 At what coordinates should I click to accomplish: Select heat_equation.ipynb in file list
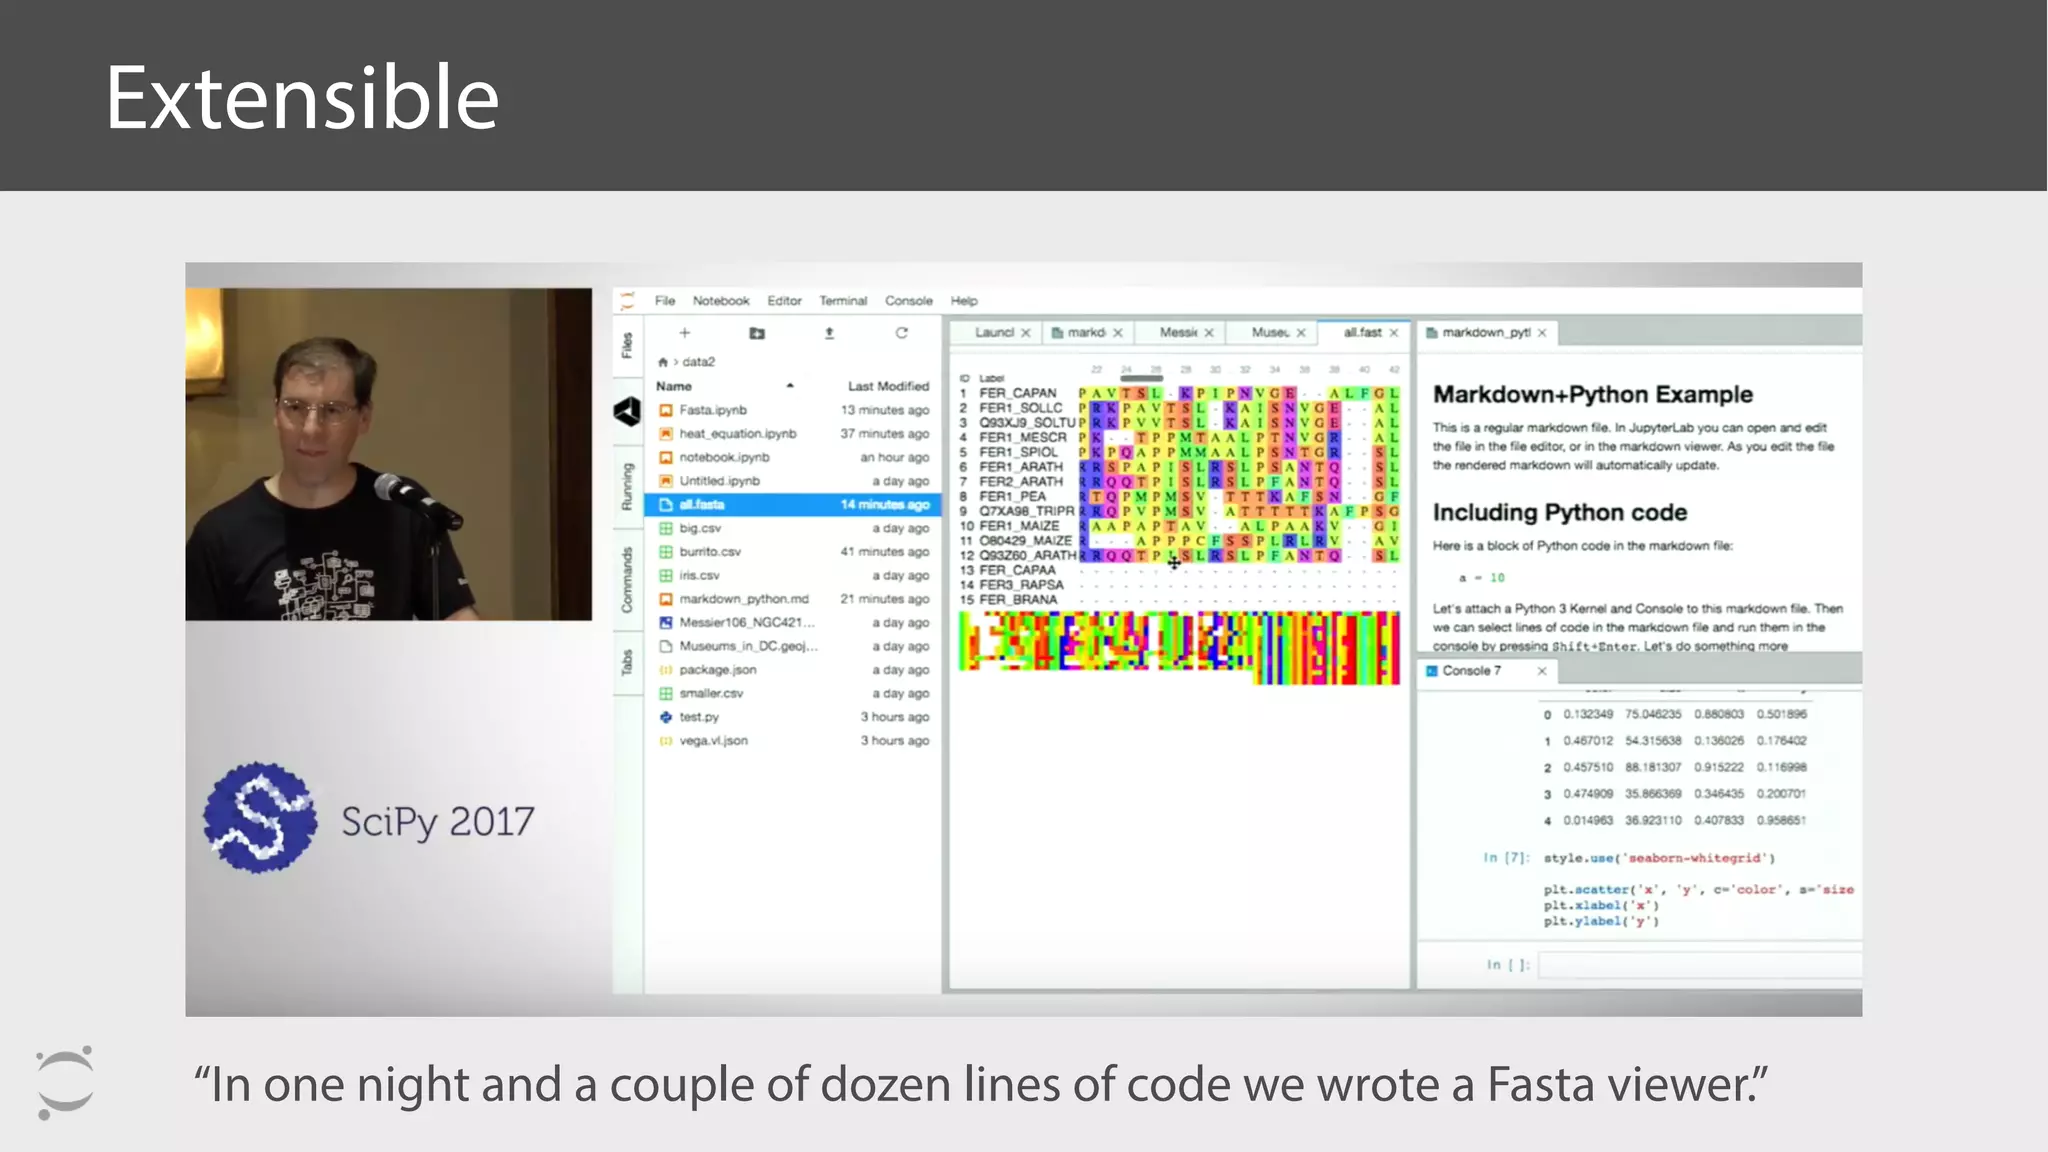click(793, 434)
